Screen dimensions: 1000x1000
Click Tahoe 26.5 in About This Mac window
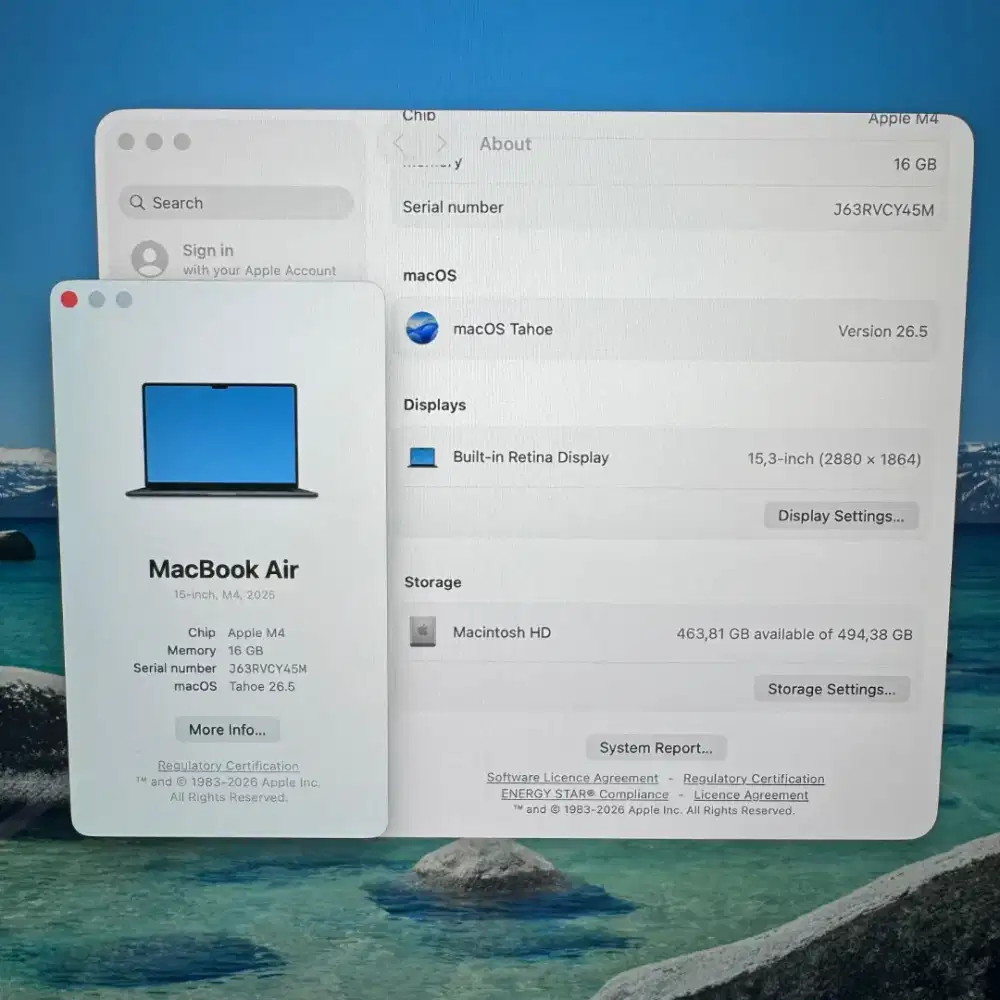262,686
